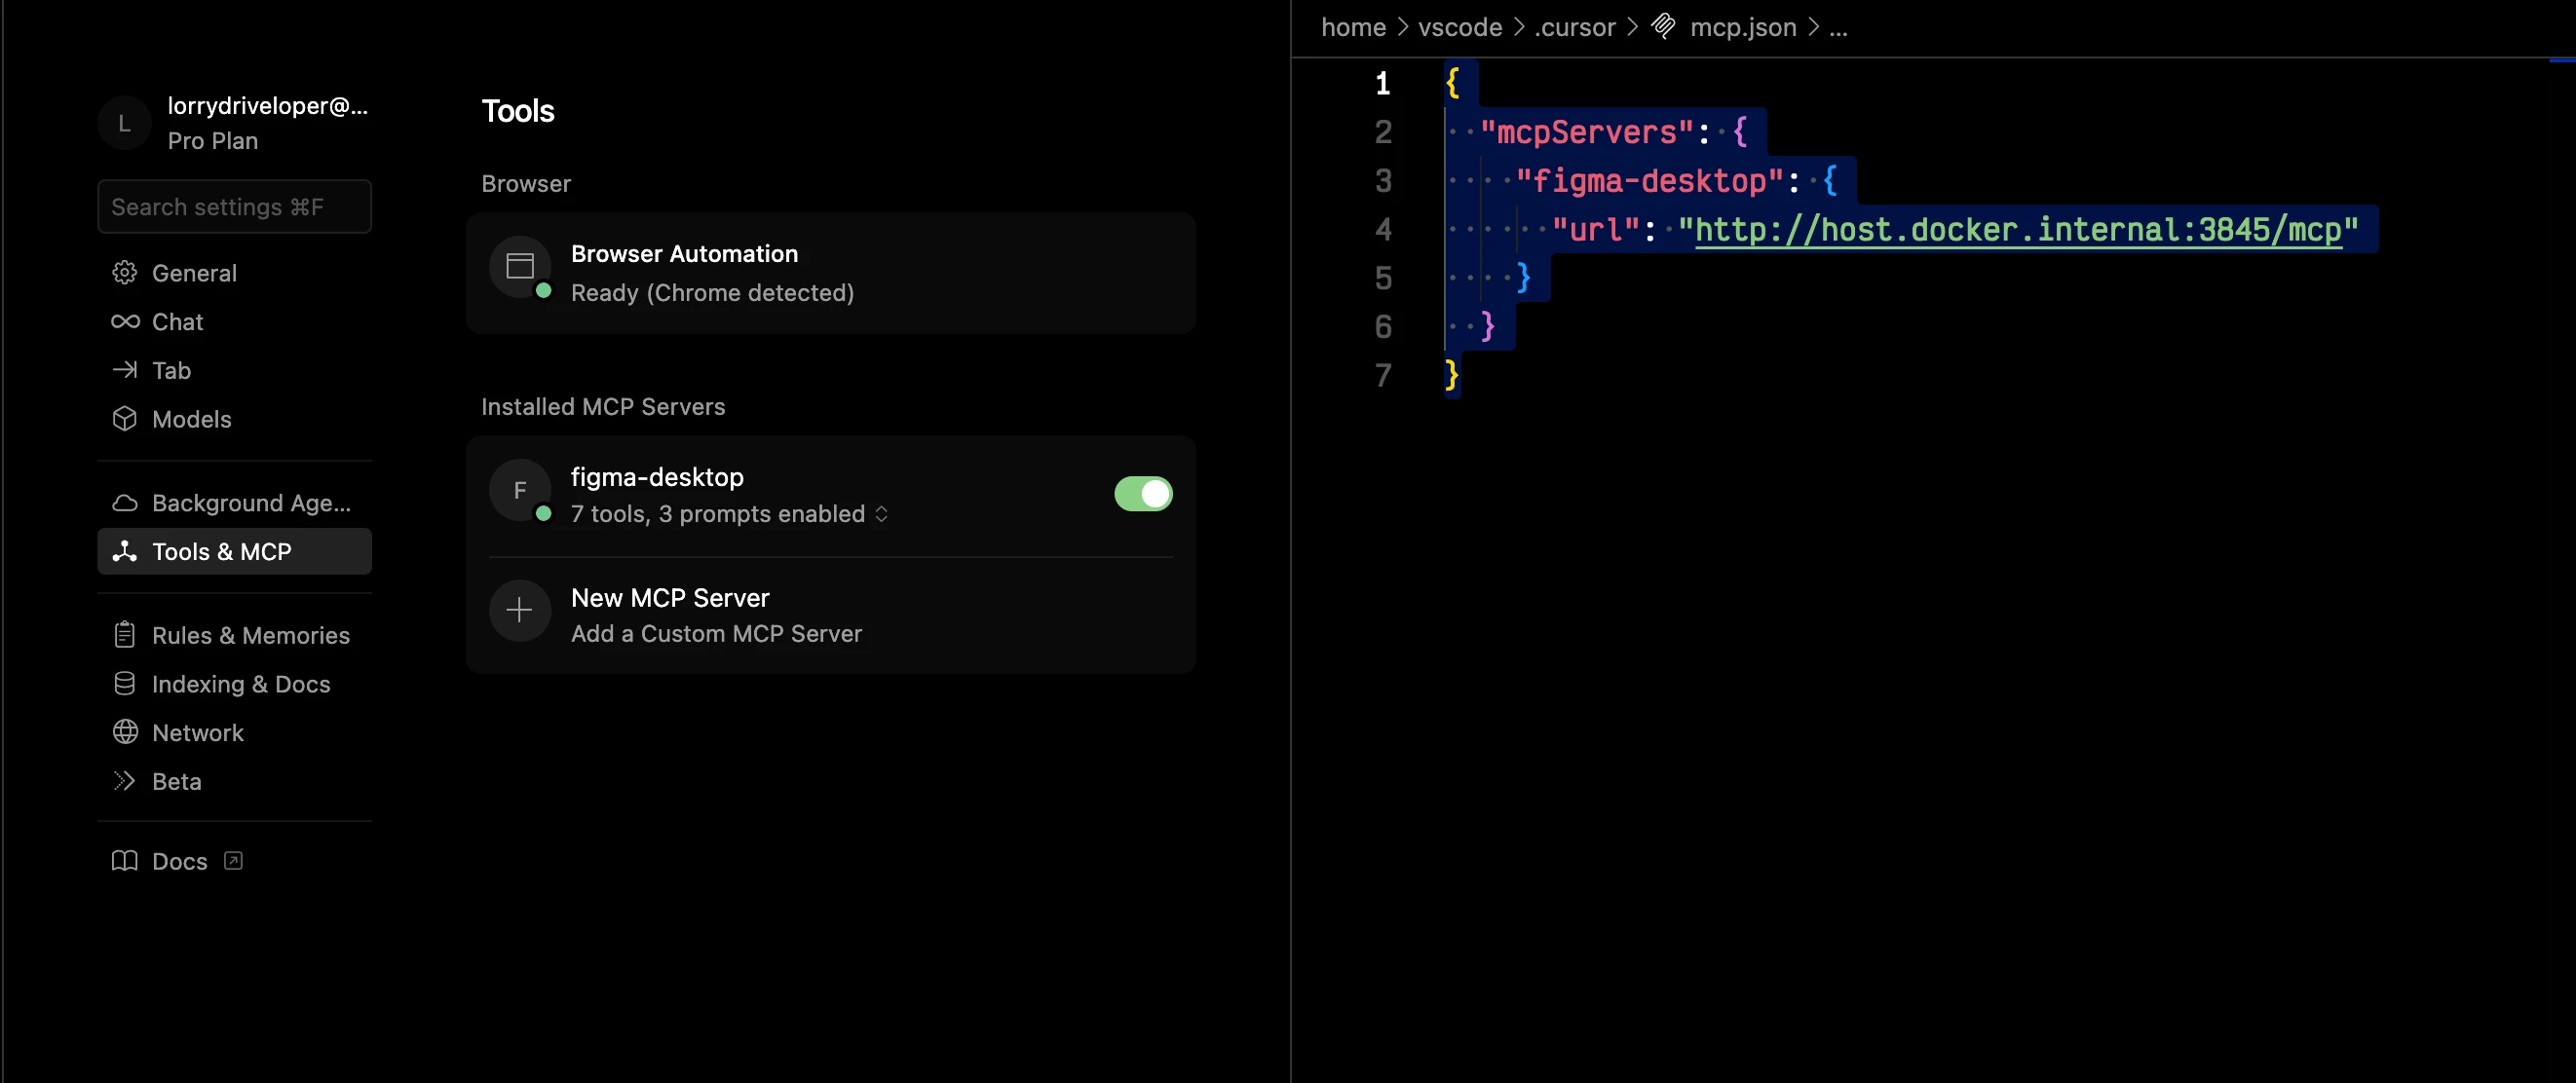This screenshot has width=2576, height=1083.
Task: Click the .cursor breadcrumb folder
Action: coord(1574,27)
